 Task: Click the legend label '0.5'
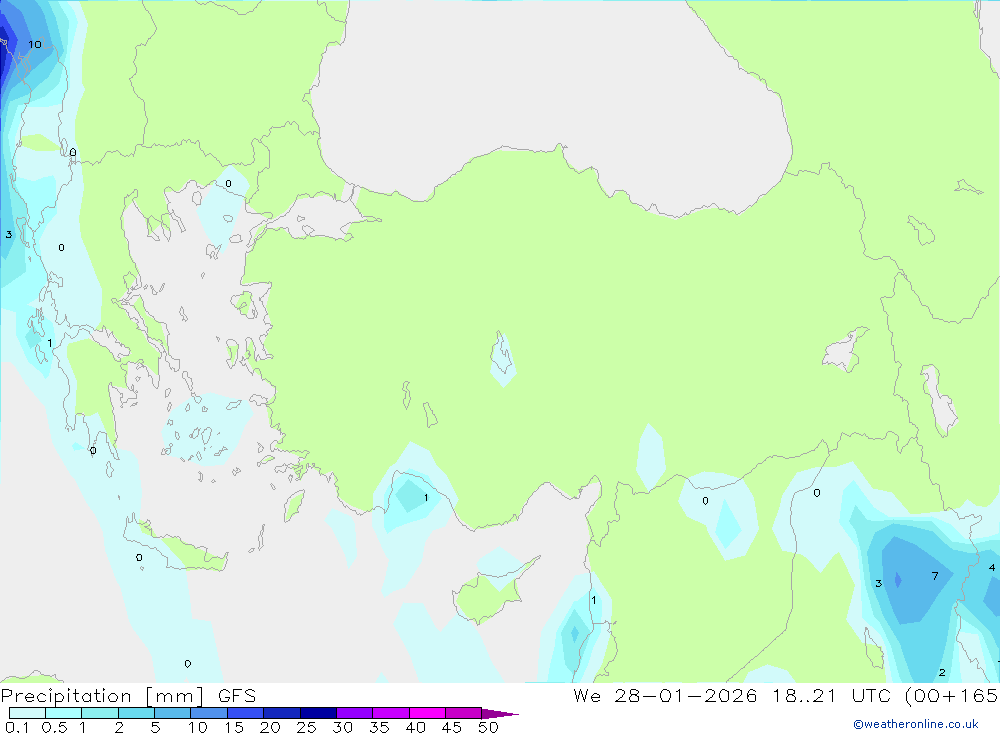pyautogui.click(x=54, y=727)
